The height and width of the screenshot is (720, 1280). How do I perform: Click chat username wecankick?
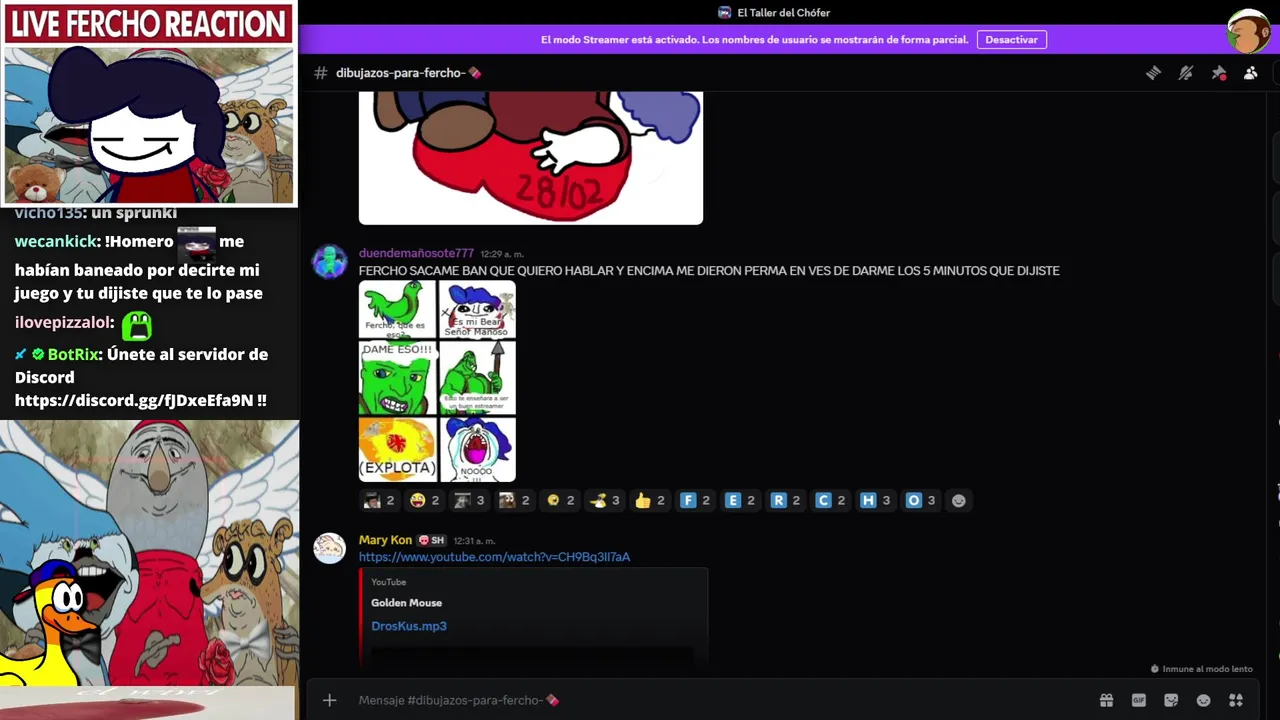click(x=56, y=242)
